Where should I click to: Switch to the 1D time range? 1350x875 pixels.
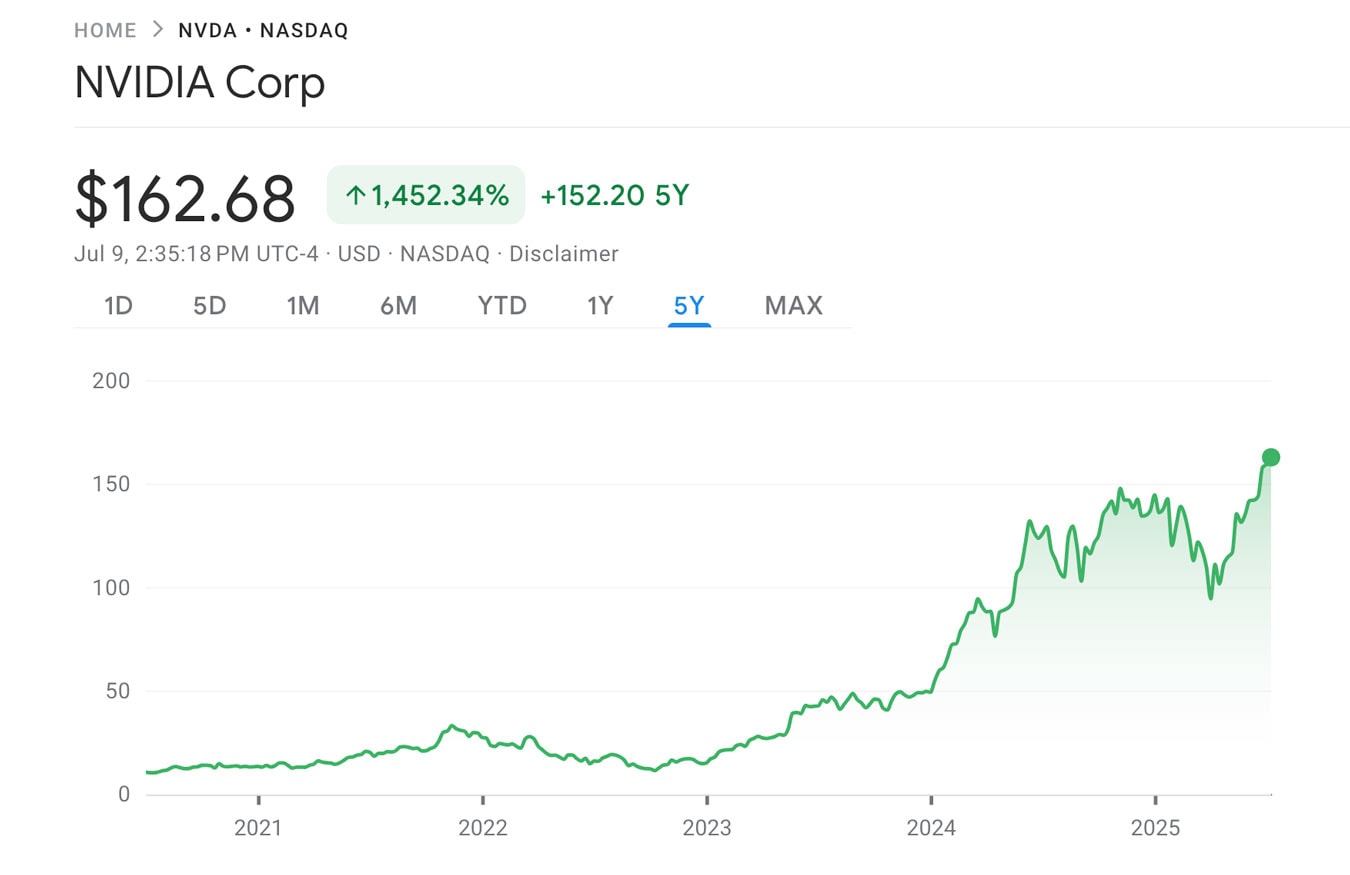click(x=117, y=306)
